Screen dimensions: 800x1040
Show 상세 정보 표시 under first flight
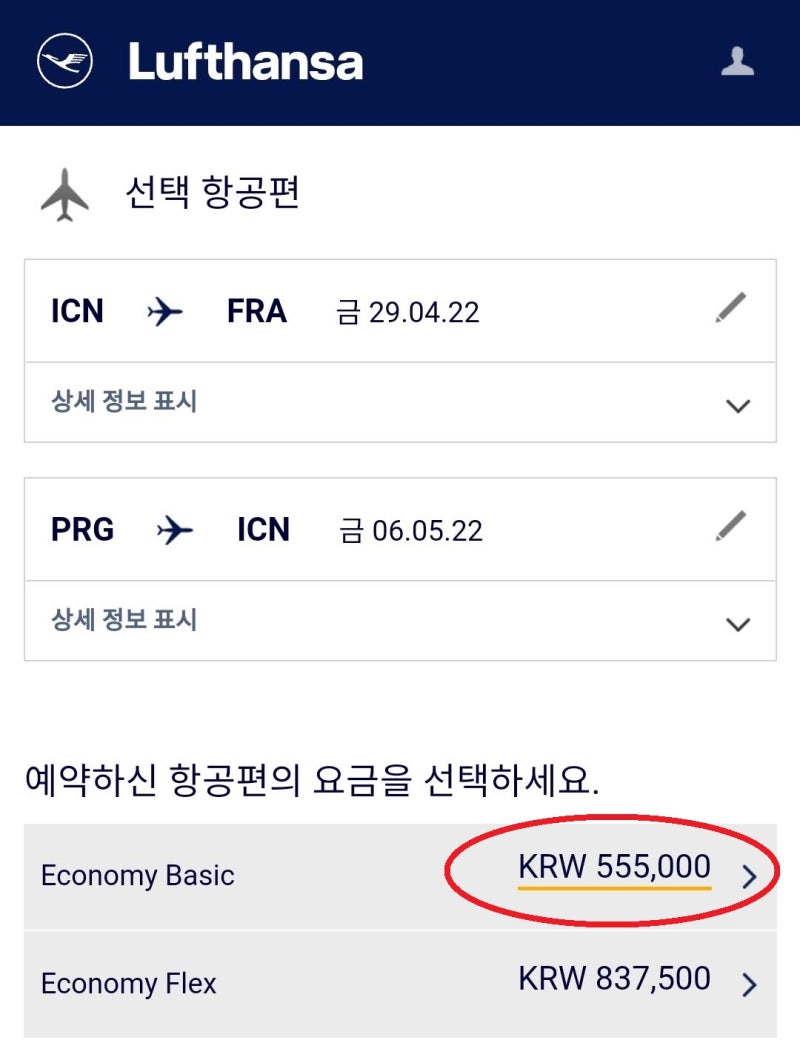pos(124,402)
